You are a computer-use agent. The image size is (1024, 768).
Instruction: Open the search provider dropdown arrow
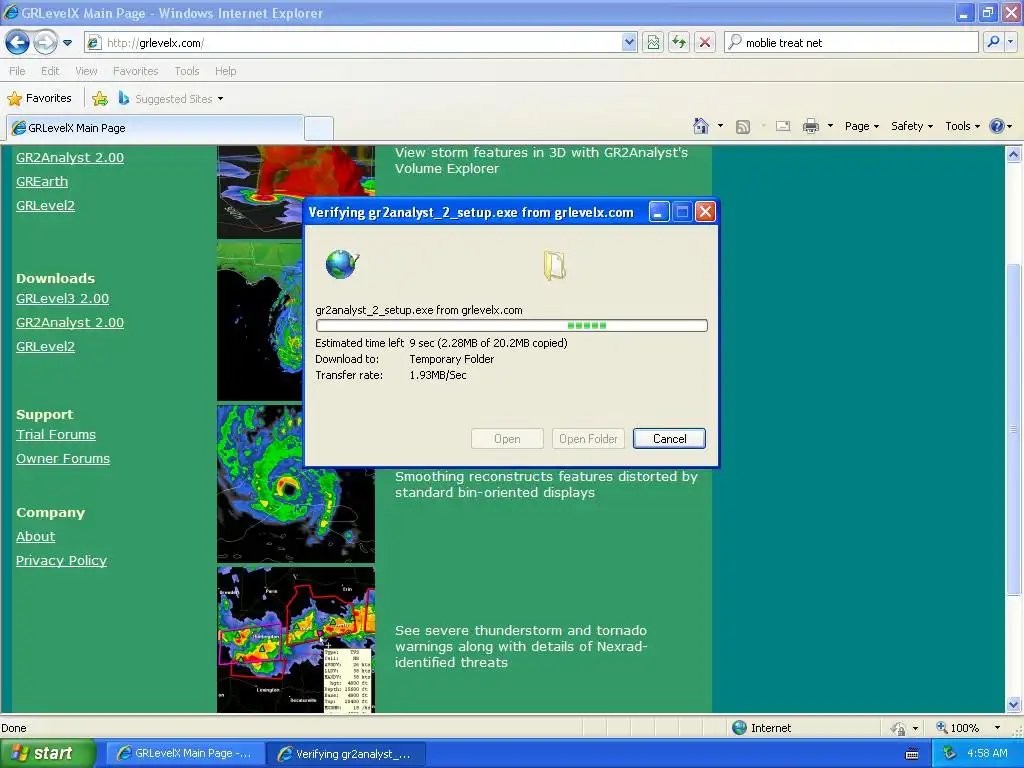point(1010,42)
